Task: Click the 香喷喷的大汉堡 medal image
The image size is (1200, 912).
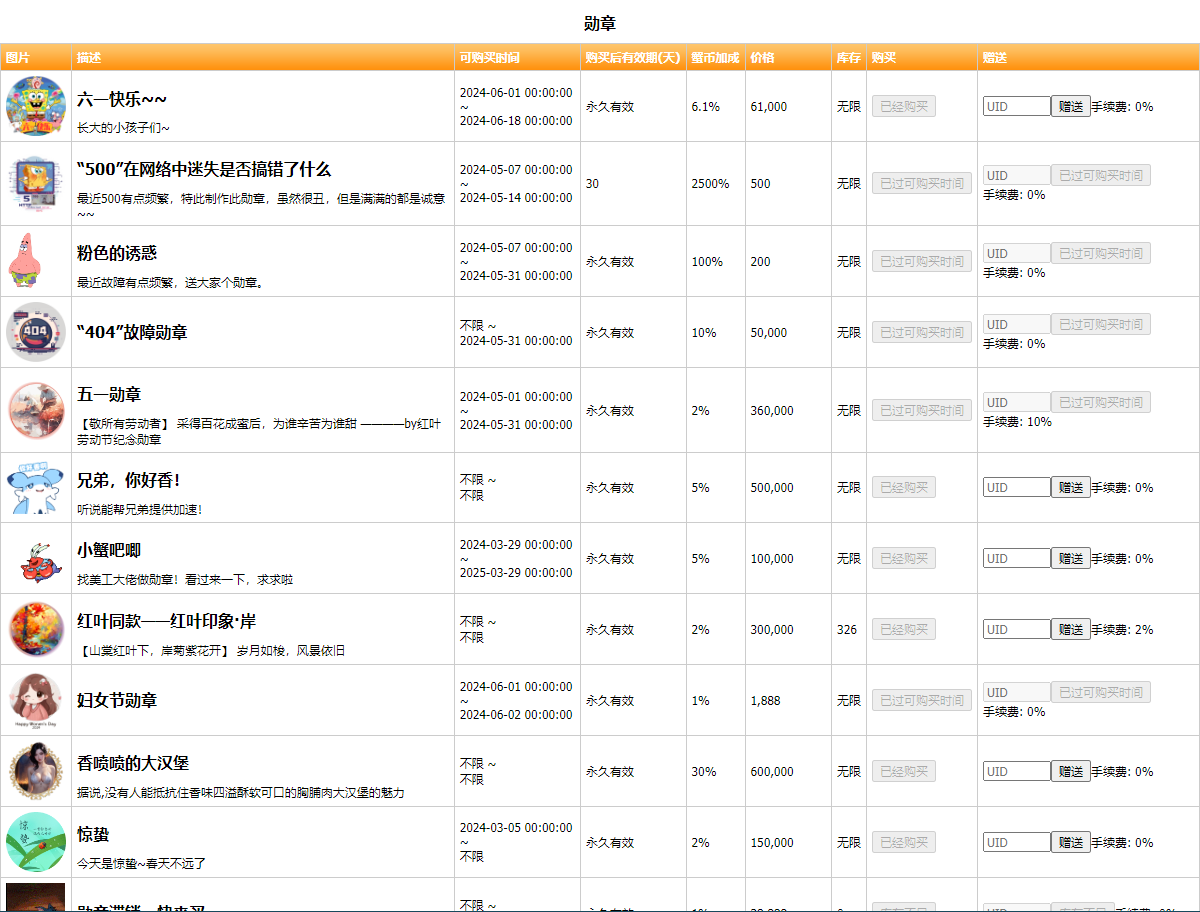Action: pyautogui.click(x=35, y=771)
